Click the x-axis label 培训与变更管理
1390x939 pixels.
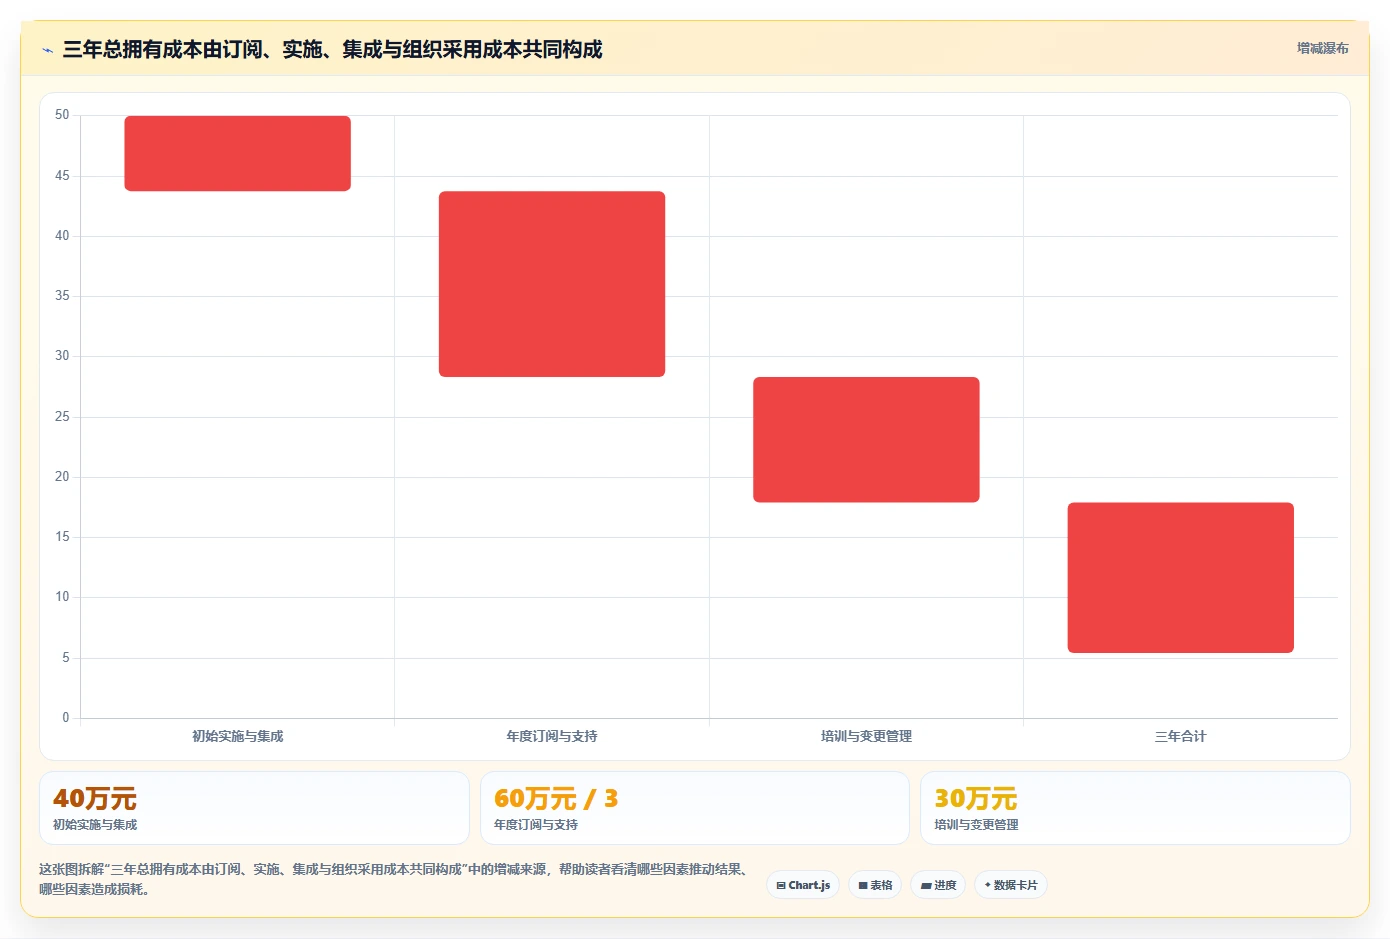(866, 736)
